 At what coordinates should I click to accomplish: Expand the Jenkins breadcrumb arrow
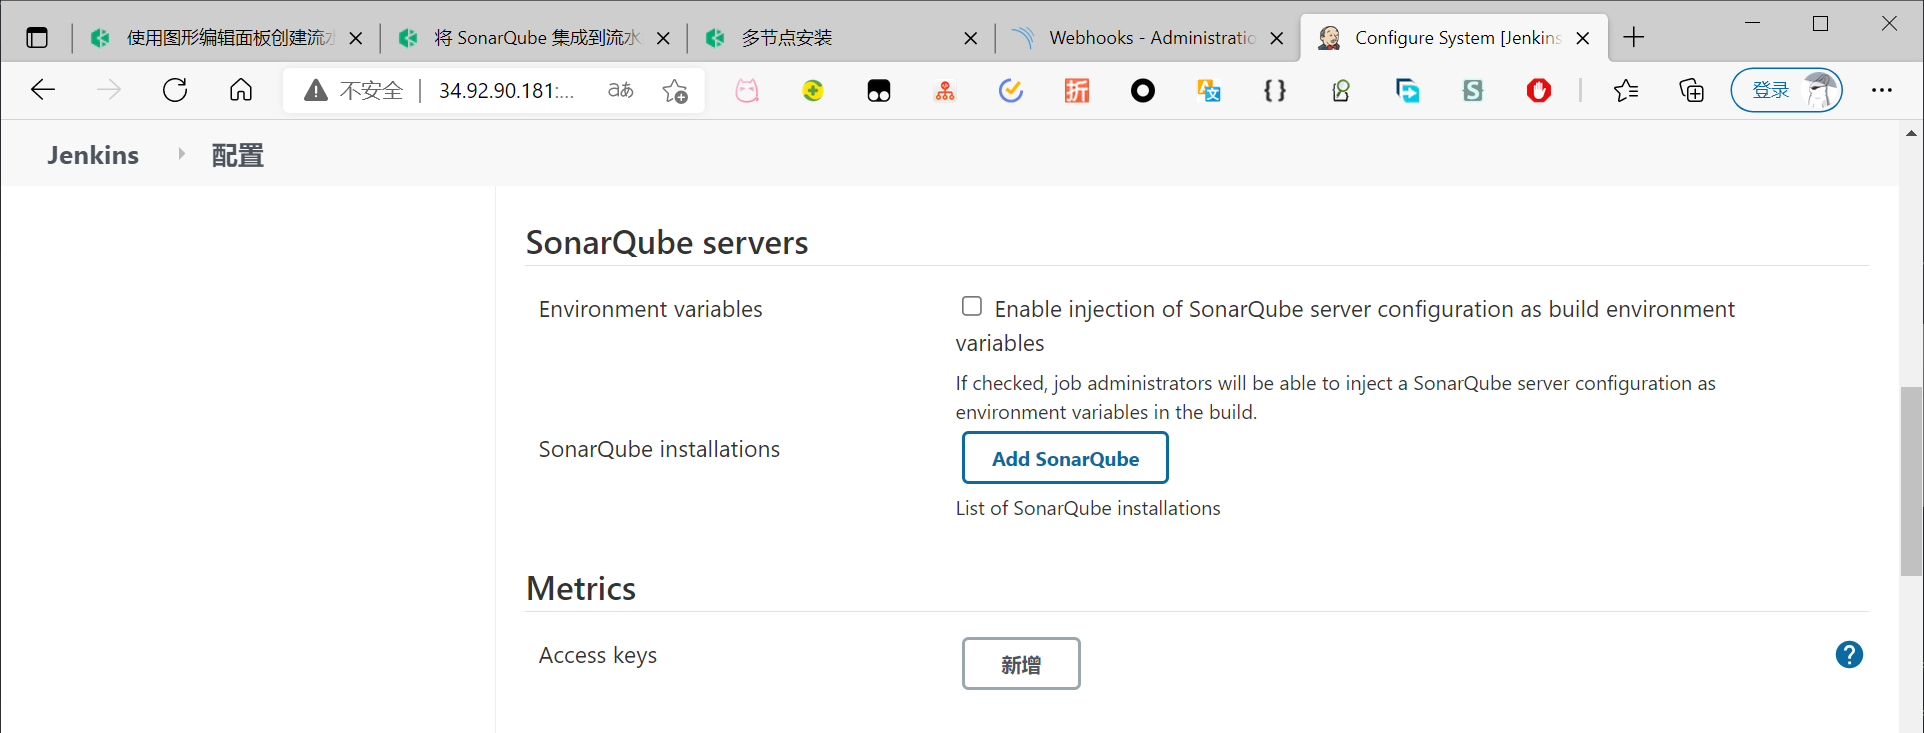[181, 154]
